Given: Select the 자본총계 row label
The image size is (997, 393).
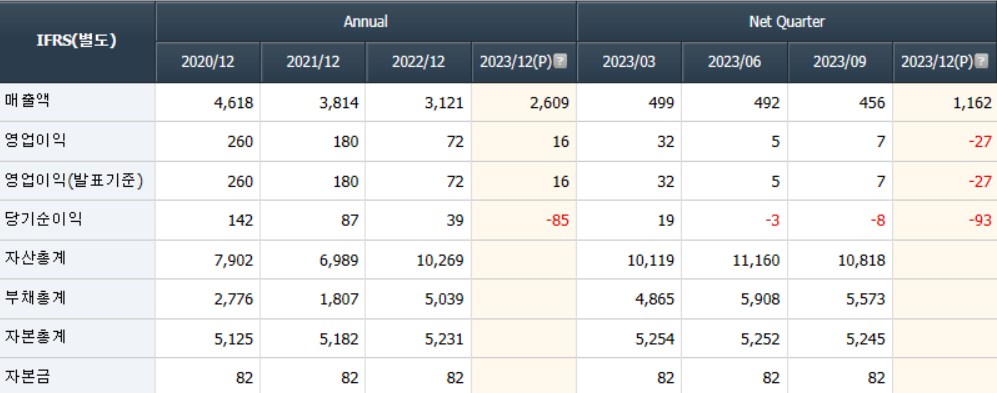Looking at the screenshot, I should pyautogui.click(x=35, y=337).
